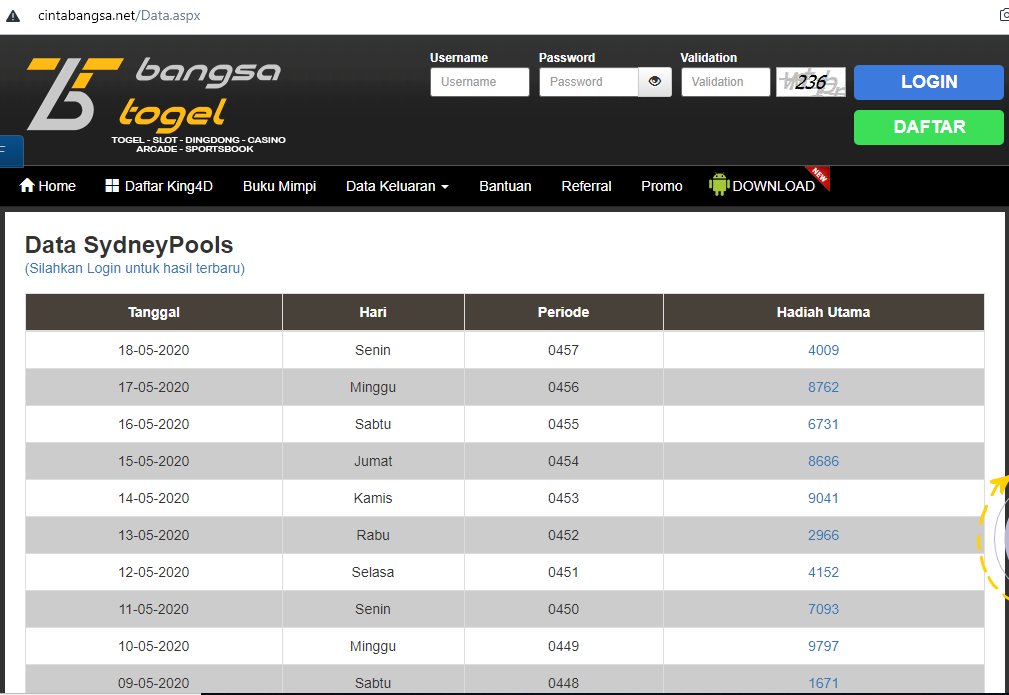Open result 7093 link
1009x695 pixels.
(x=823, y=609)
